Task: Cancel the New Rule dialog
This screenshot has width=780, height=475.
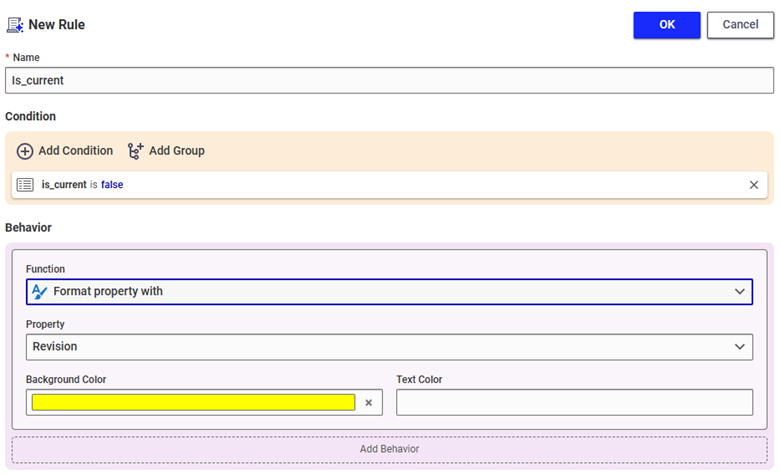Action: click(740, 25)
